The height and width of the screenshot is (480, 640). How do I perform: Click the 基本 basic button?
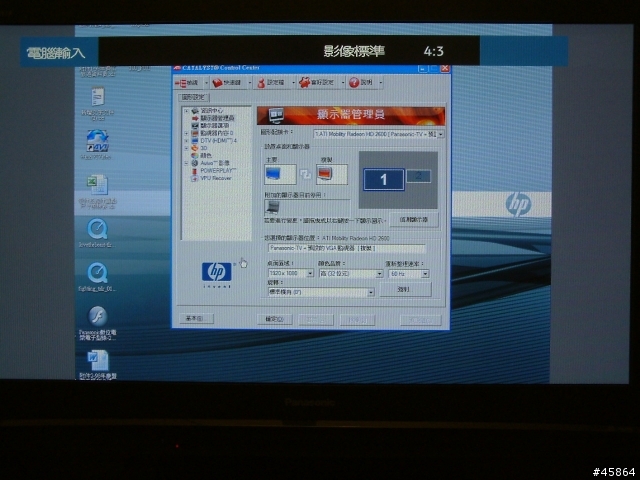click(196, 318)
